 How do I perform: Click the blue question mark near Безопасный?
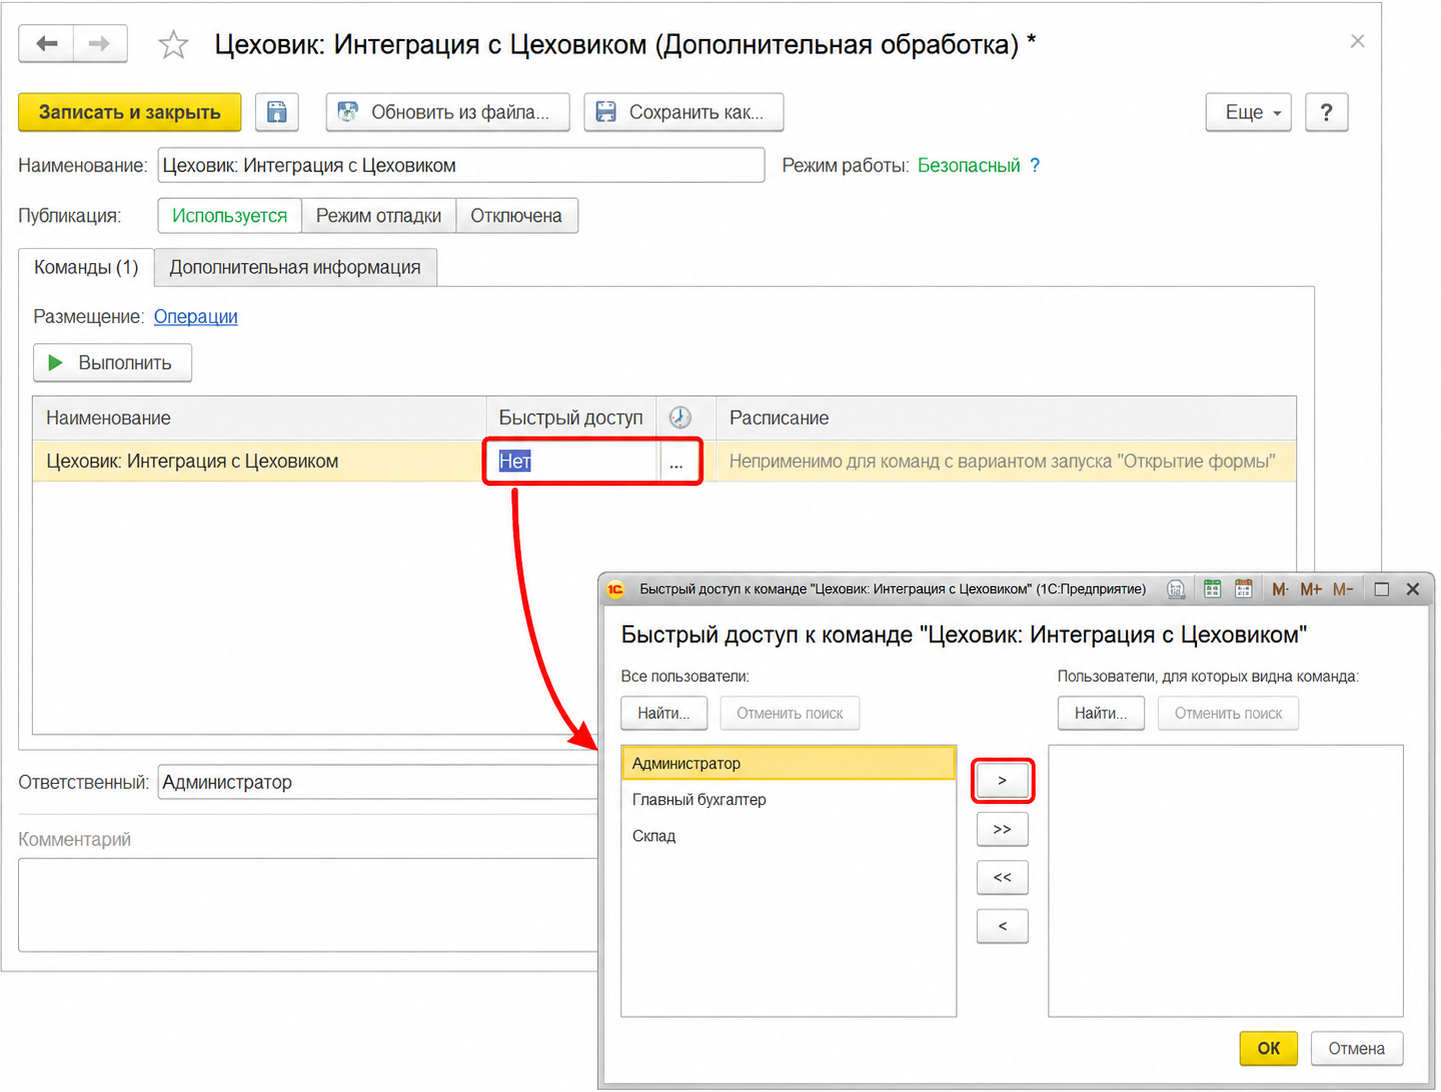1035,165
